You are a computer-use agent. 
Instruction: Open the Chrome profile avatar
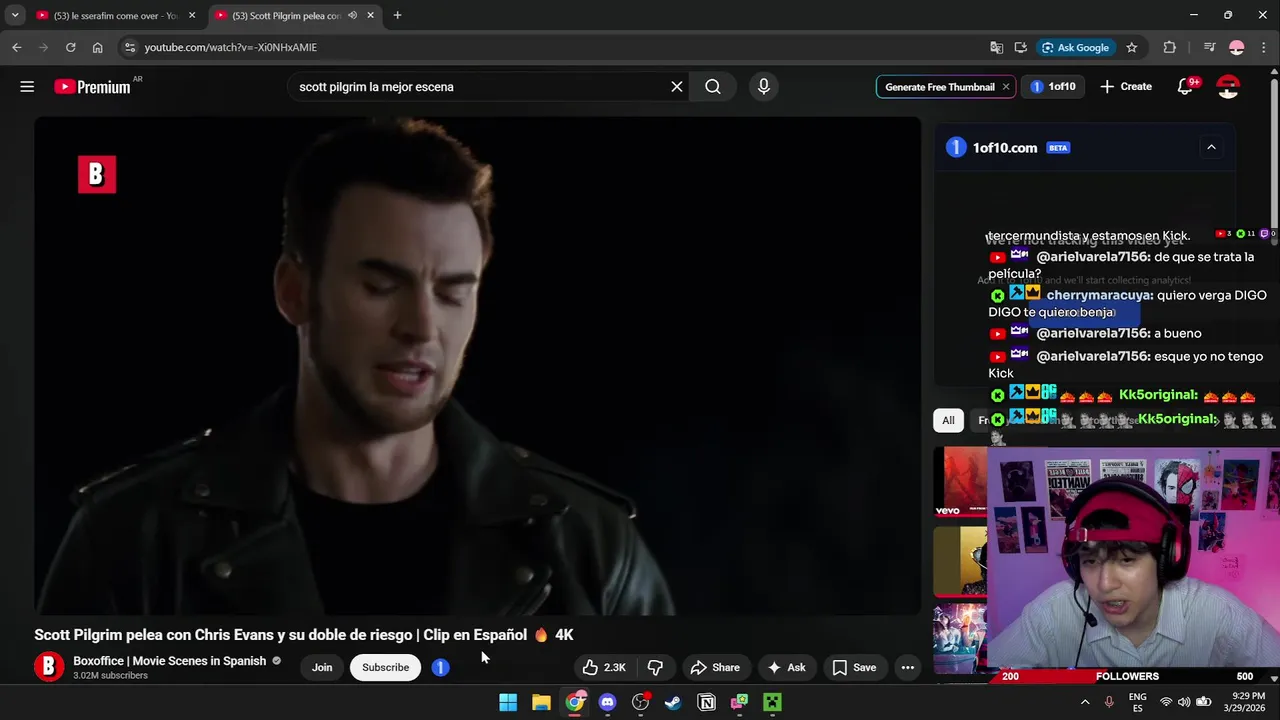tap(1237, 47)
